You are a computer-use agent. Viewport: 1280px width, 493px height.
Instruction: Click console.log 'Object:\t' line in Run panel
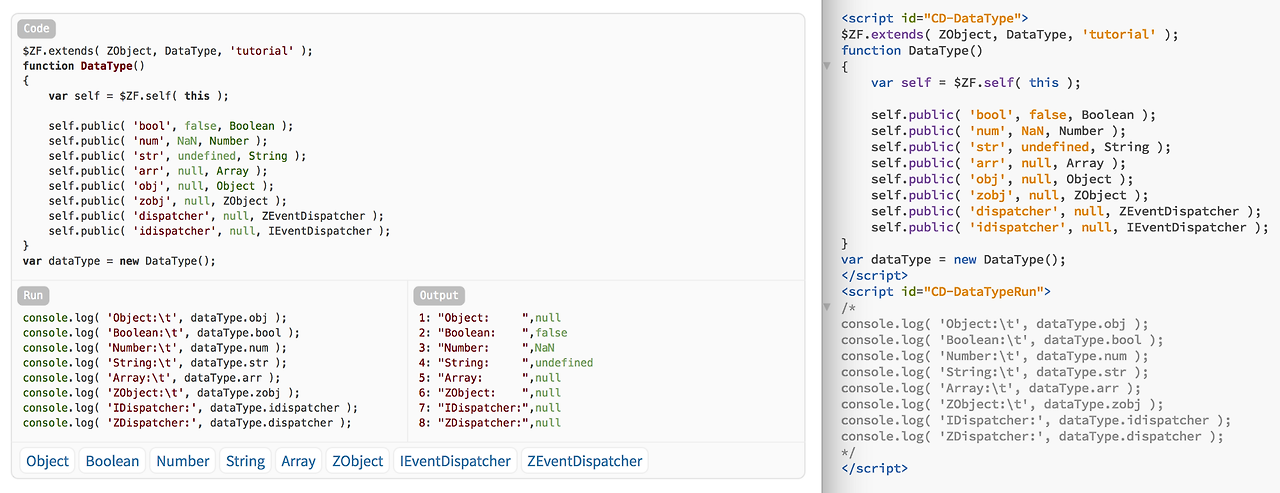[154, 318]
